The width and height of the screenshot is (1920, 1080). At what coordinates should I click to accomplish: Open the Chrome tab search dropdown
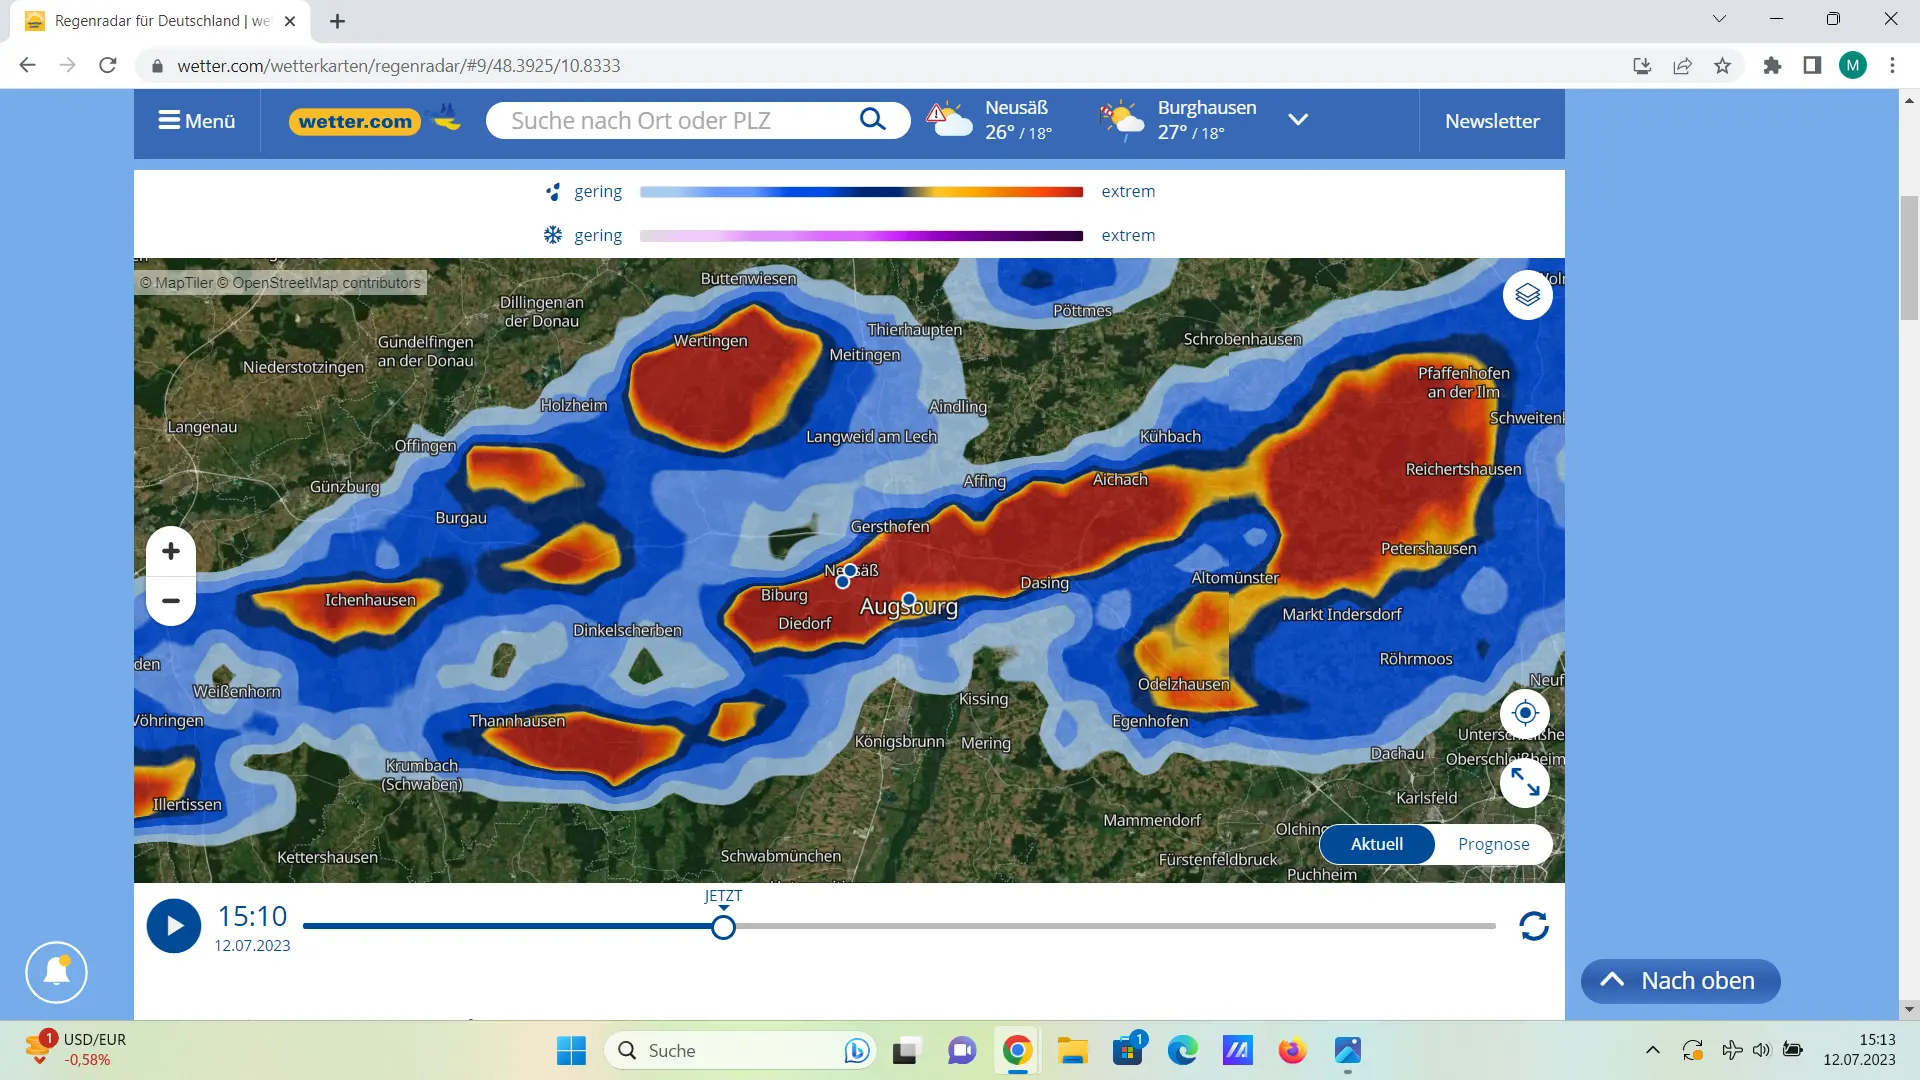click(x=1719, y=19)
